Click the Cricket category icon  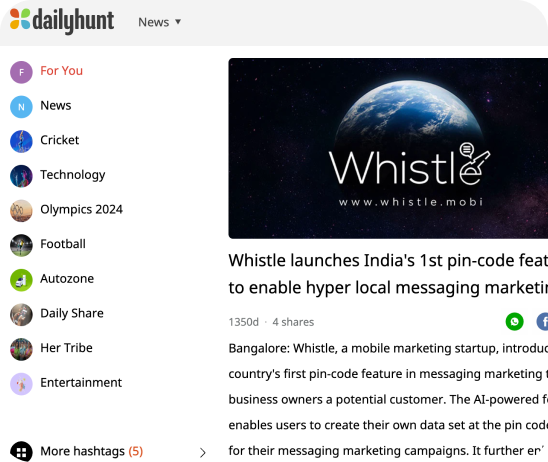(x=21, y=141)
